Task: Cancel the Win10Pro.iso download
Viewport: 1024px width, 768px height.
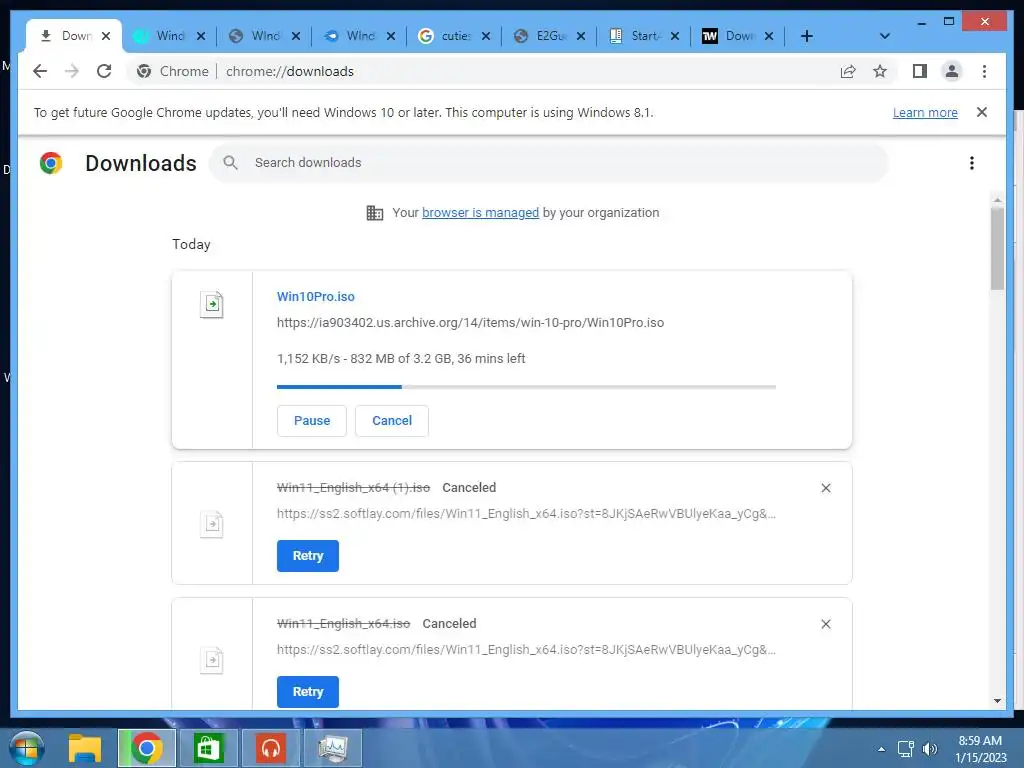Action: coord(392,421)
